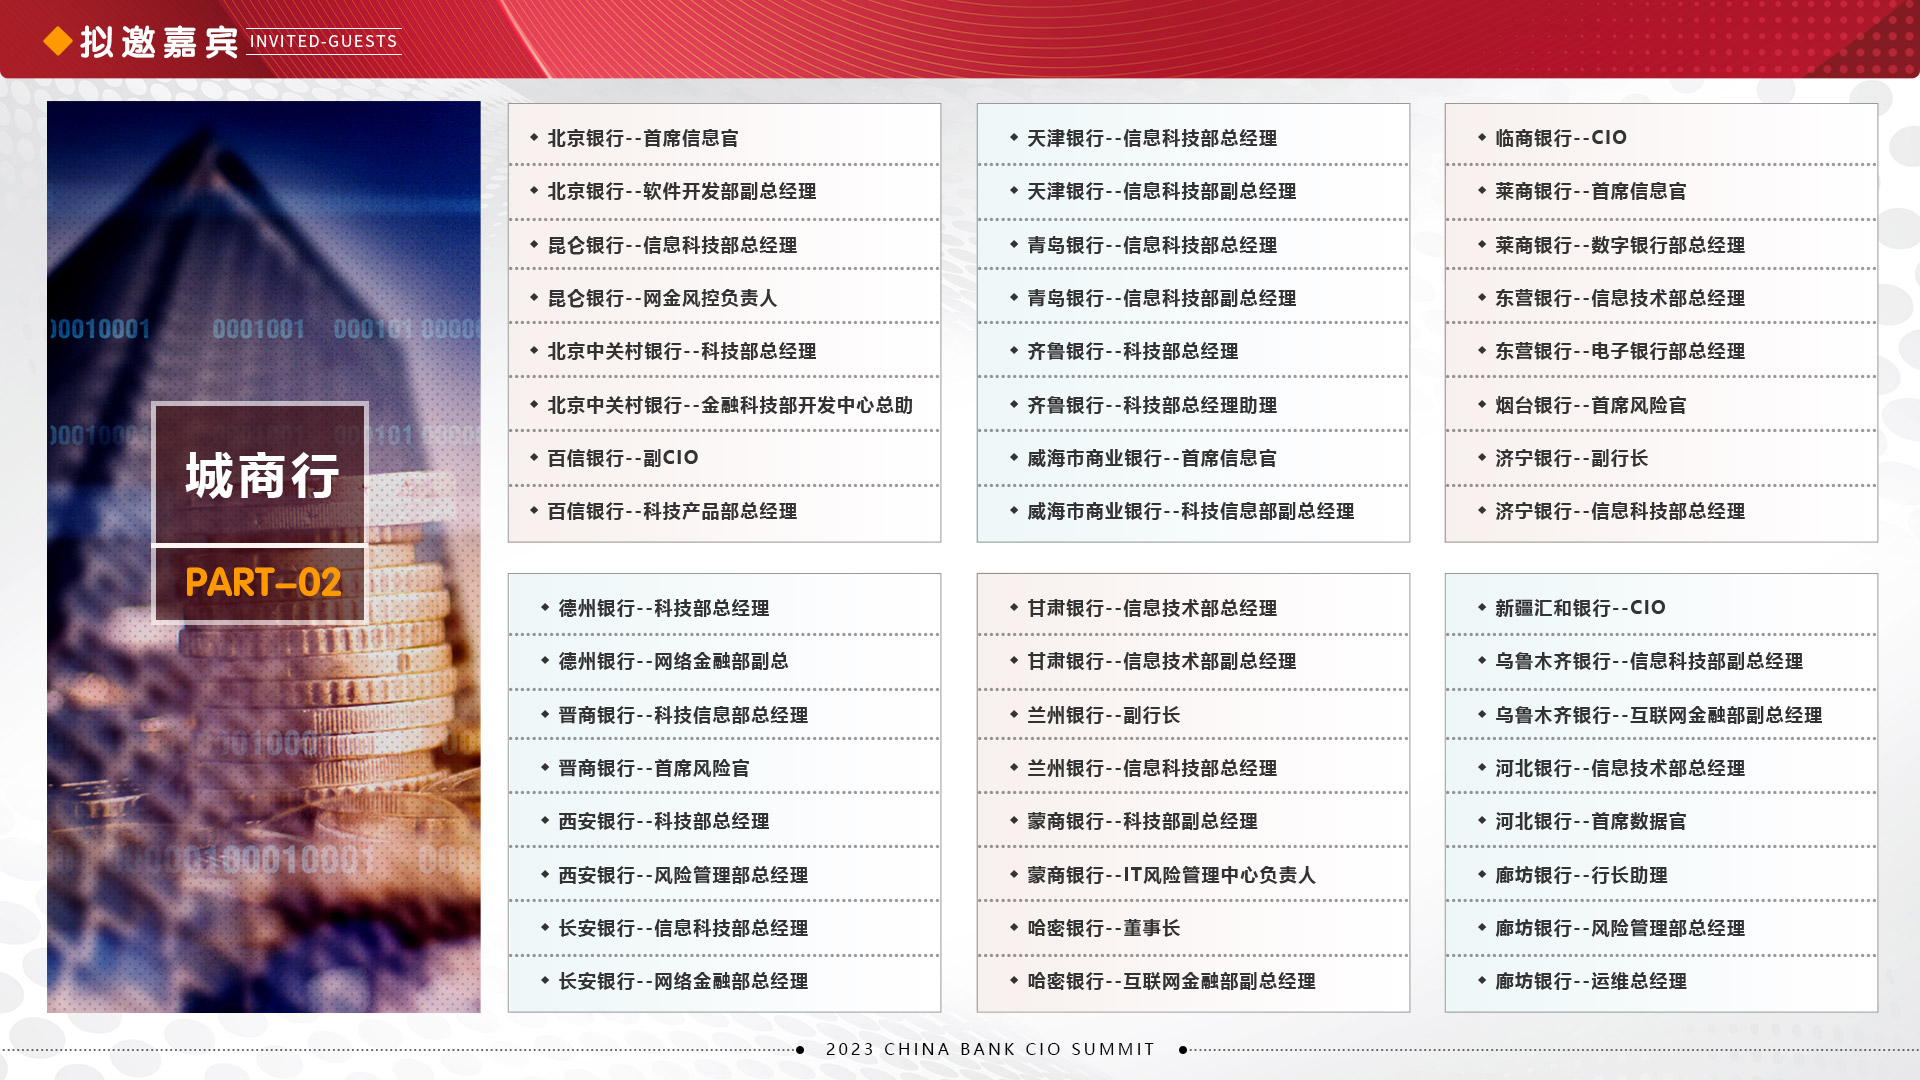Select 乌鲁木齐银行--信息科技部副总经理
The width and height of the screenshot is (1920, 1080).
[1649, 661]
